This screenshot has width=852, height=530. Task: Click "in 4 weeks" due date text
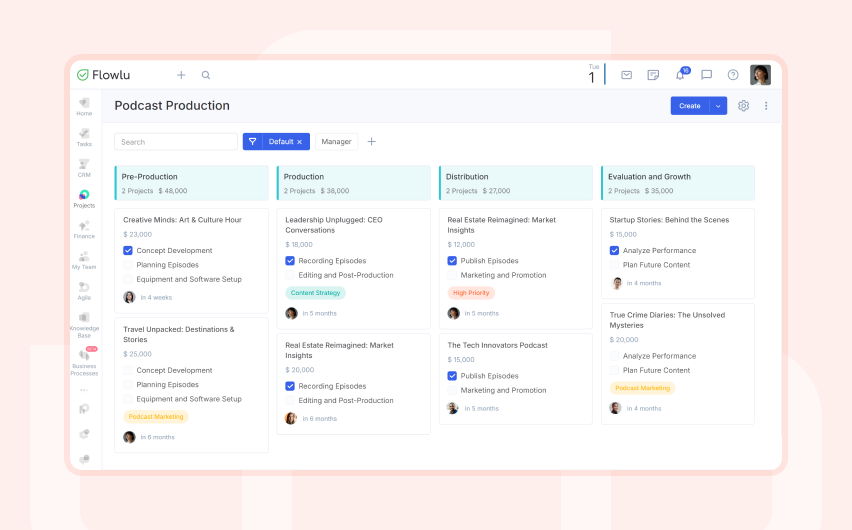(x=156, y=297)
